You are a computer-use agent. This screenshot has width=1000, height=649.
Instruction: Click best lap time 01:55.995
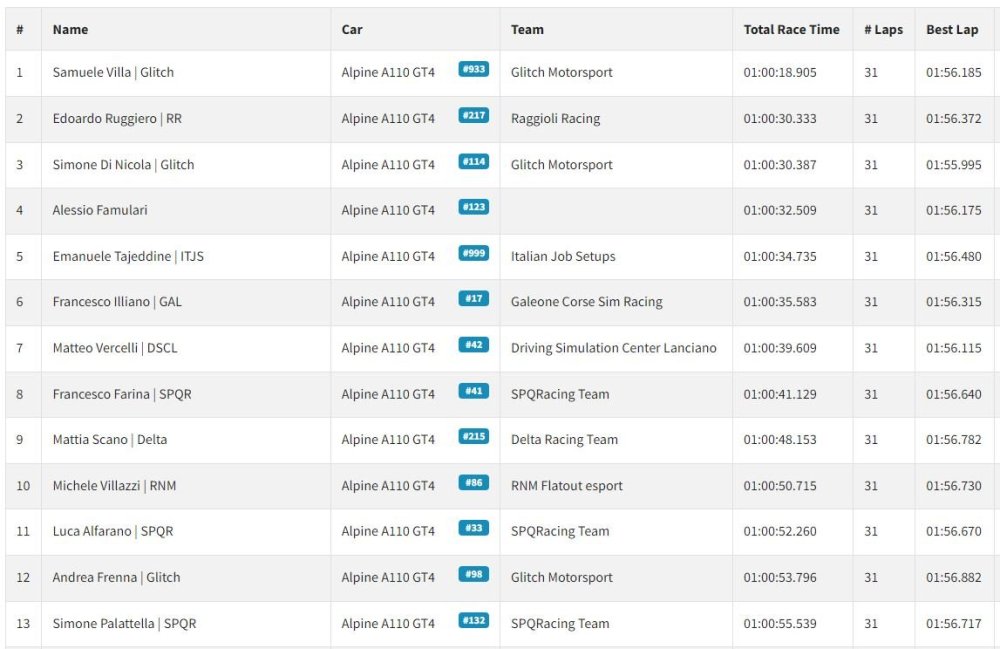click(x=953, y=164)
